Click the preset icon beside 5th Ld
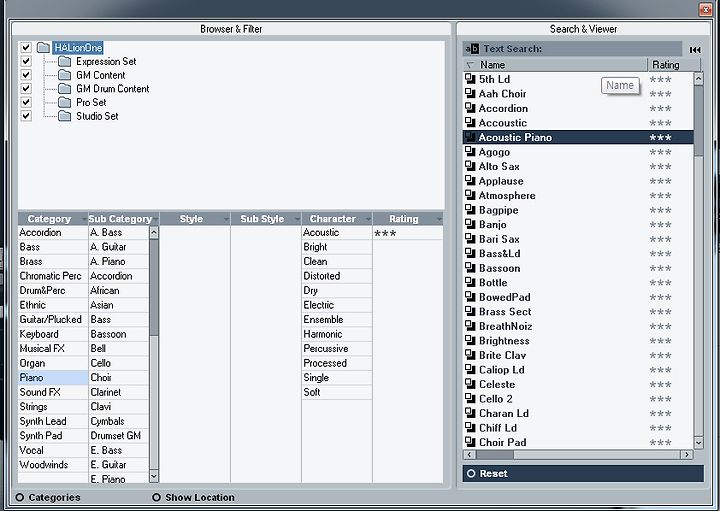 [470, 79]
